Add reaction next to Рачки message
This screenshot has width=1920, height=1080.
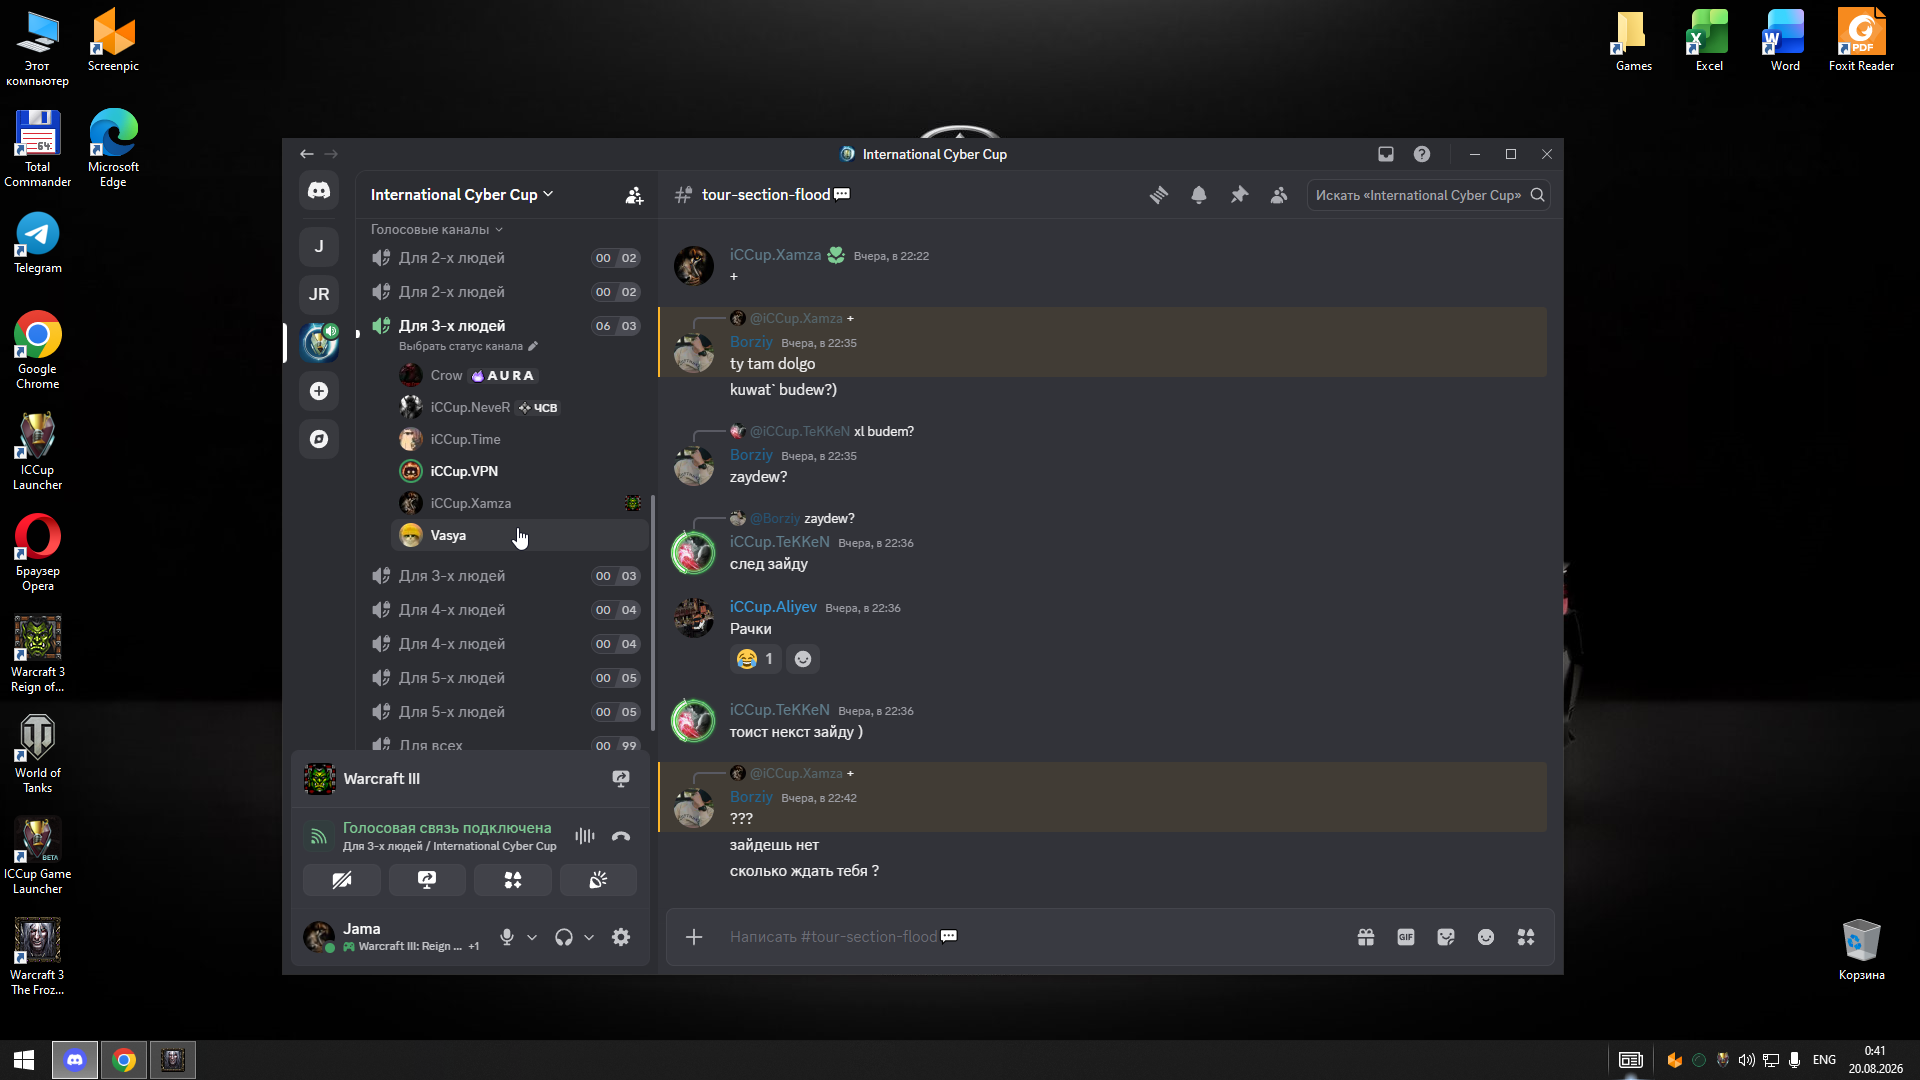(803, 659)
